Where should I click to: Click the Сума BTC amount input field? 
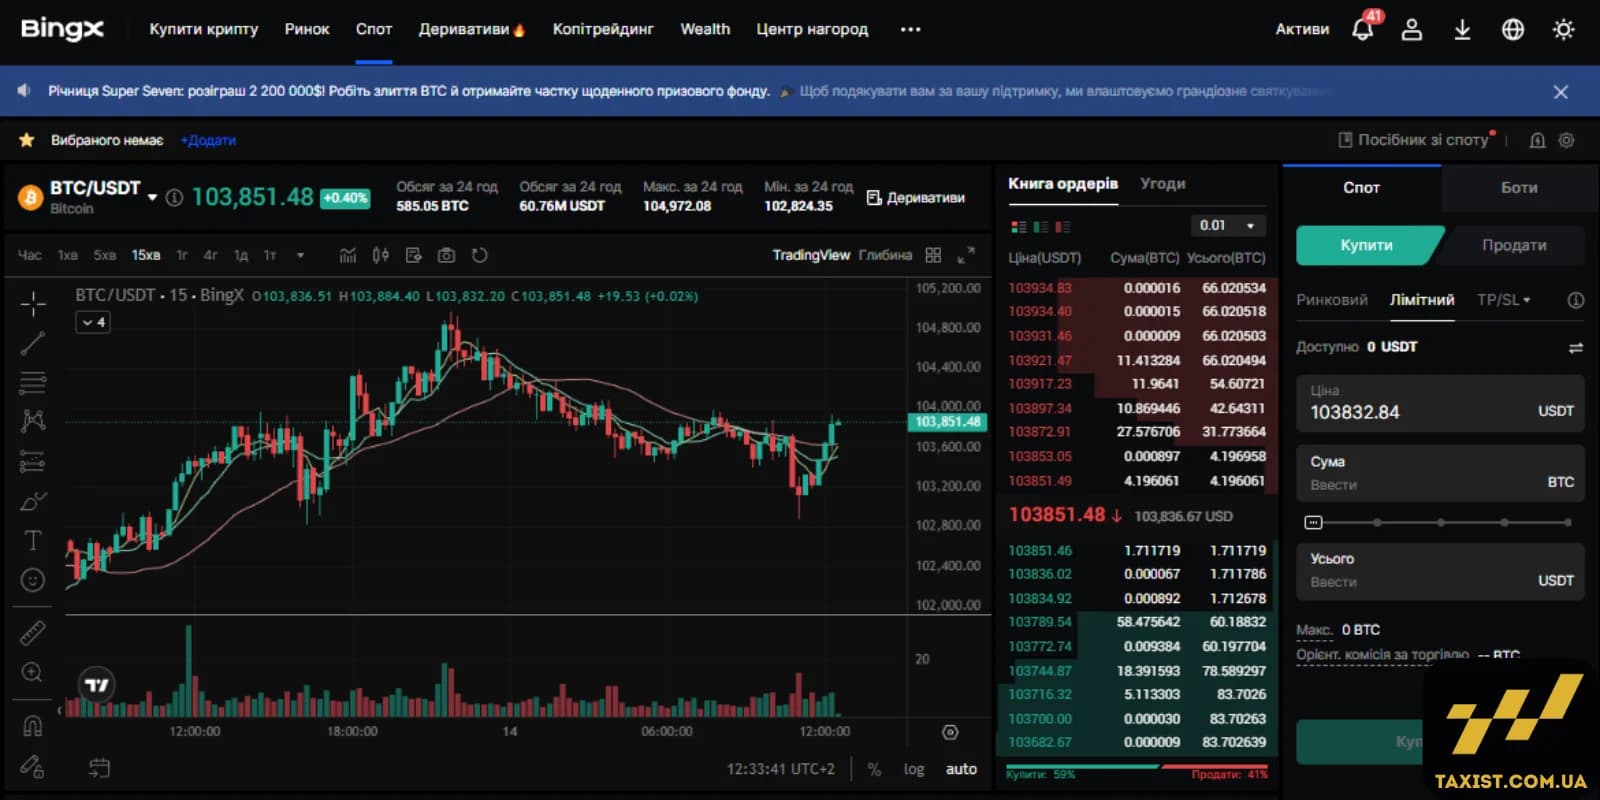click(x=1440, y=473)
